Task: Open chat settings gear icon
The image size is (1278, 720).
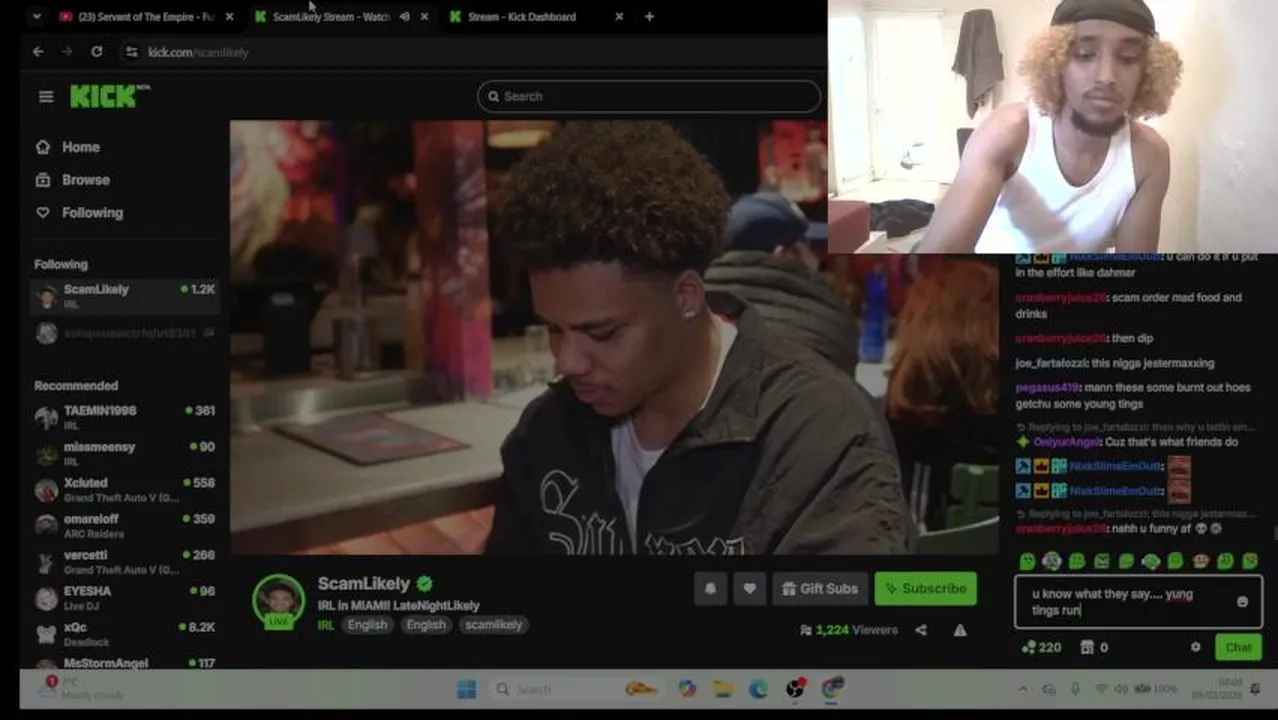Action: point(1195,647)
